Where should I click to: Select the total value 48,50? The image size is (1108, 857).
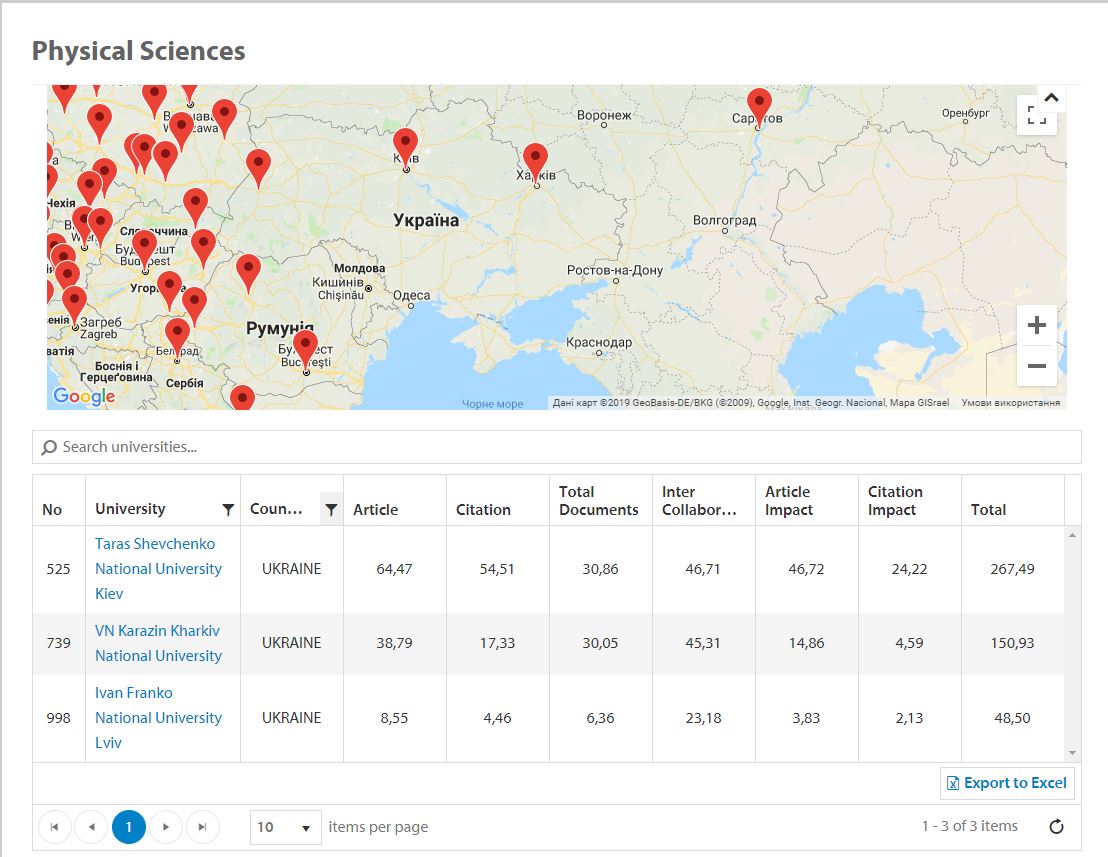[1012, 718]
